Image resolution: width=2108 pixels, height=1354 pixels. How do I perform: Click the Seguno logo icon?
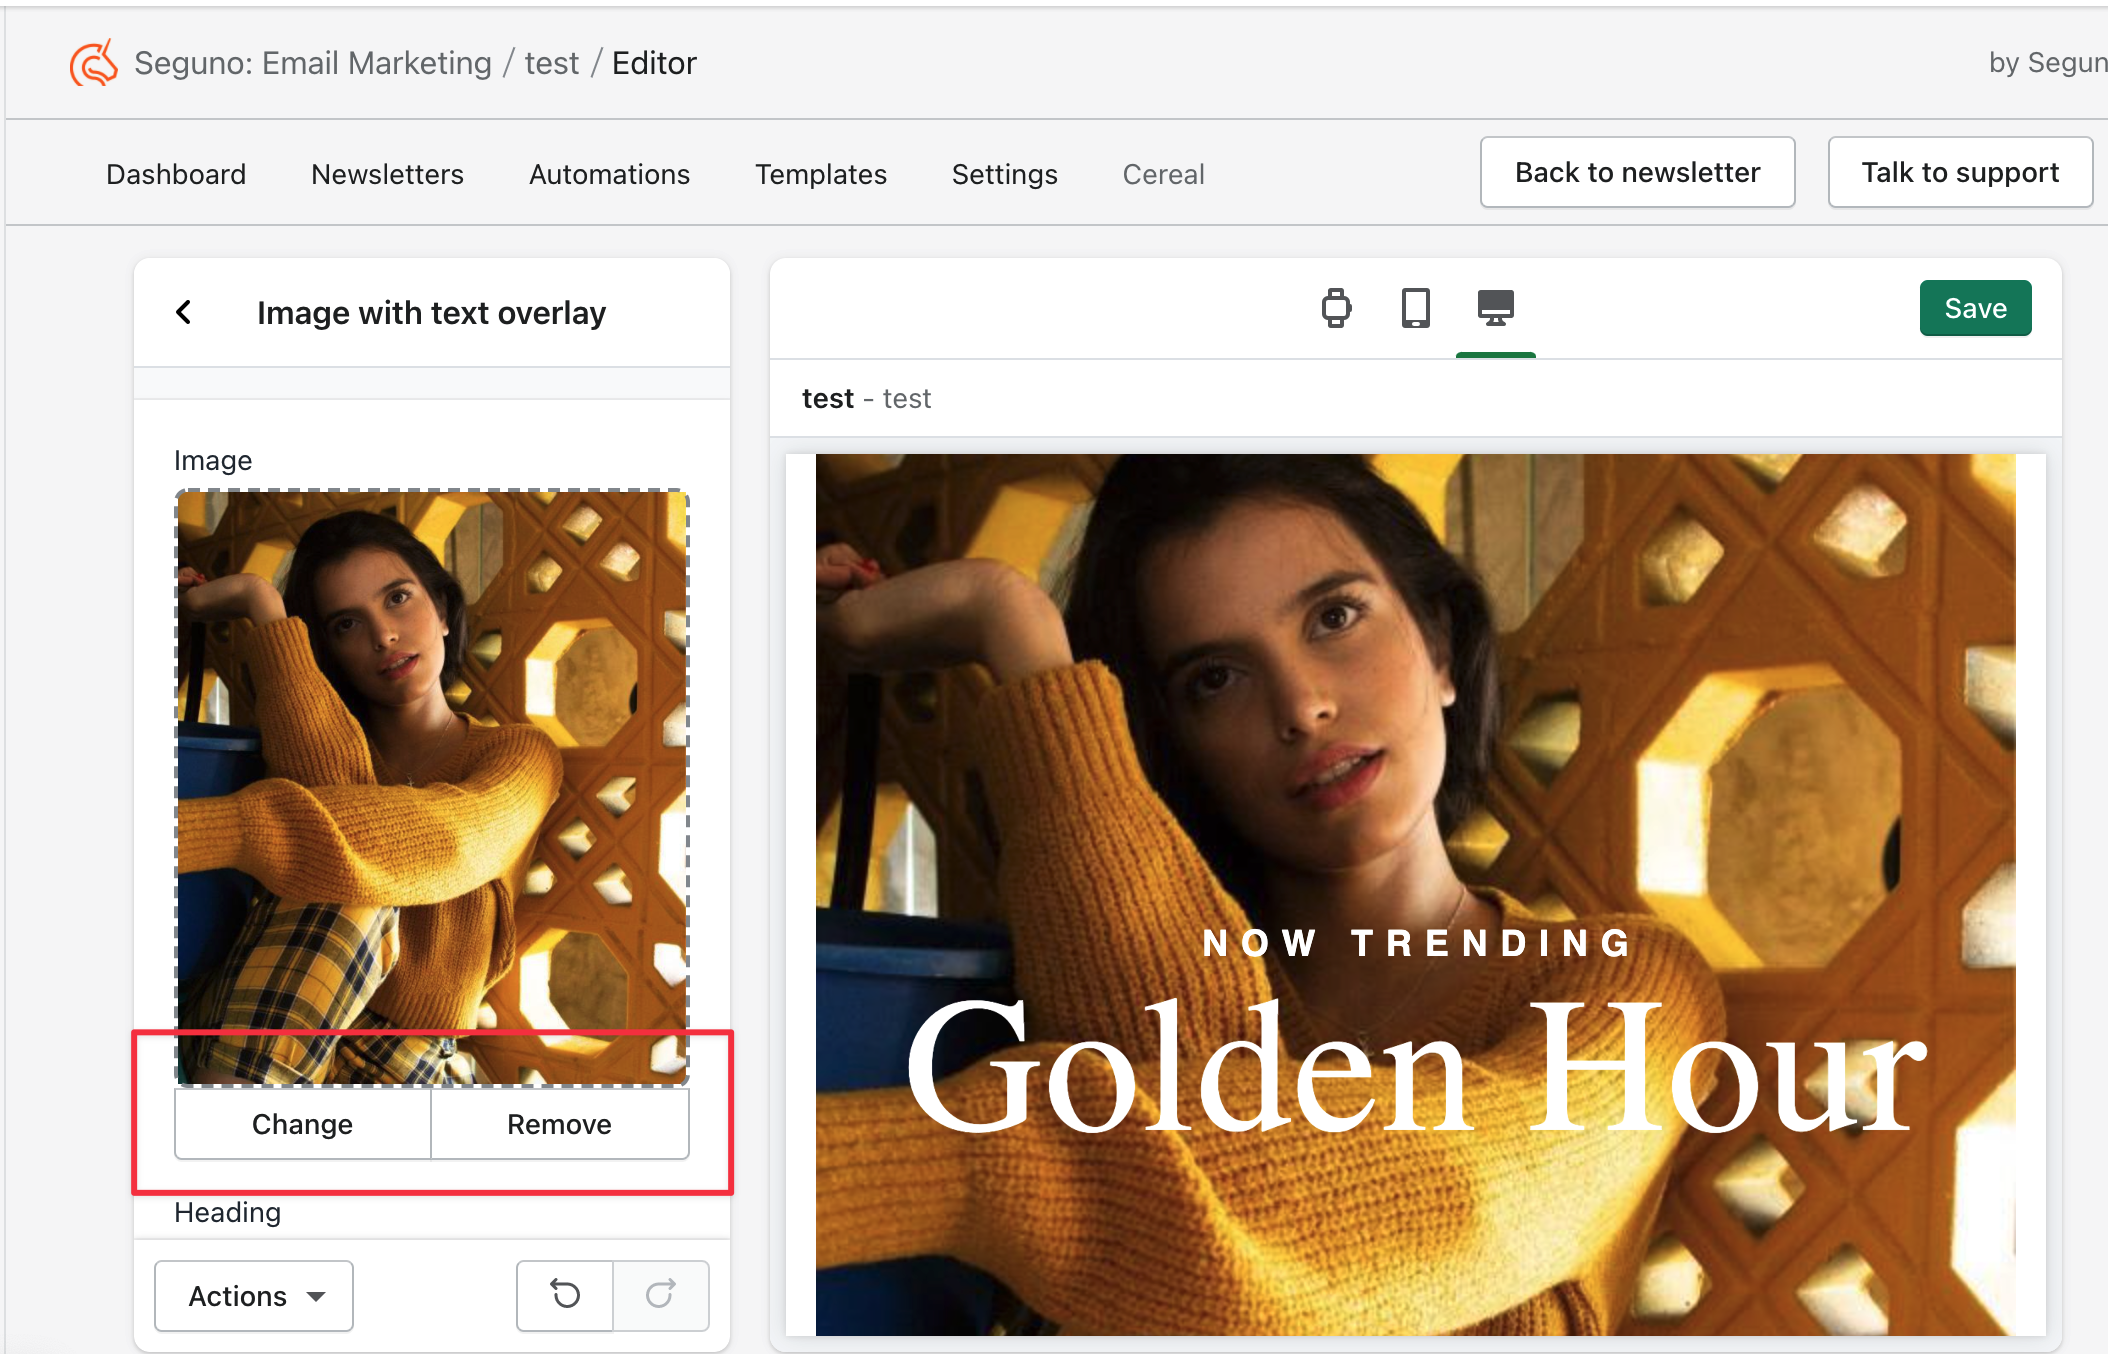pos(94,63)
